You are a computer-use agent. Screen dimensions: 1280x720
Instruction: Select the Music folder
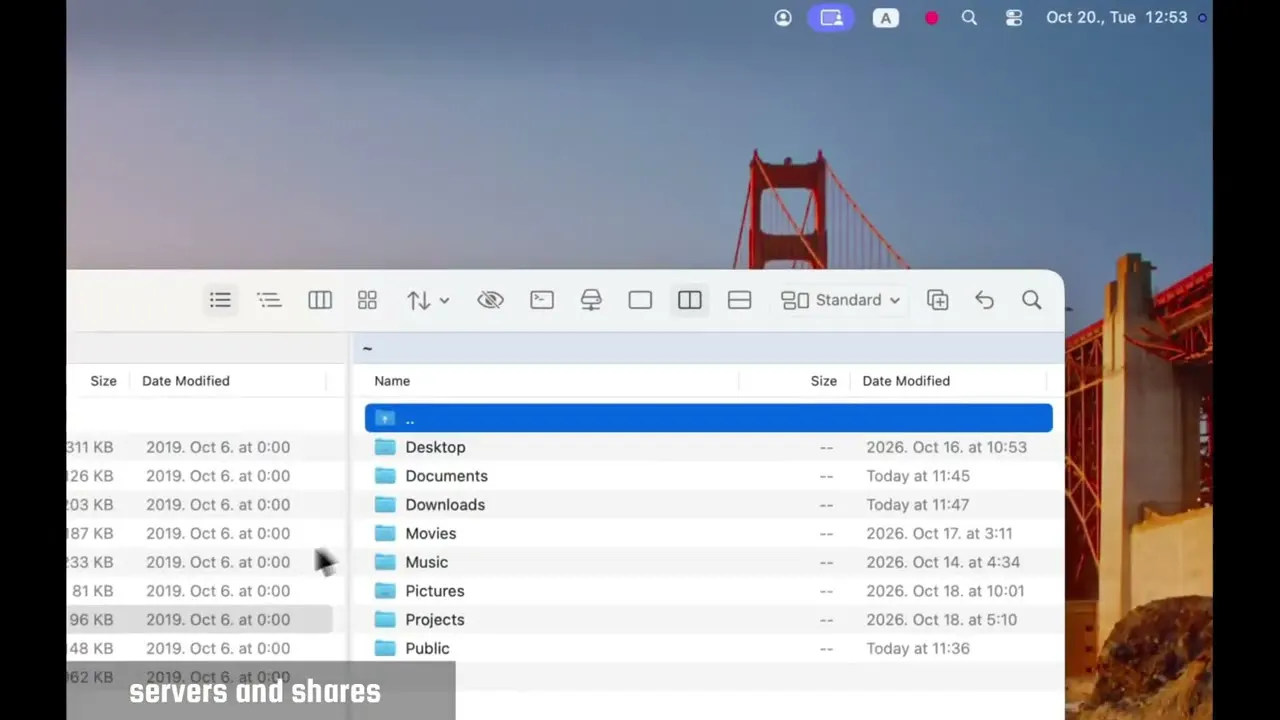(x=708, y=562)
